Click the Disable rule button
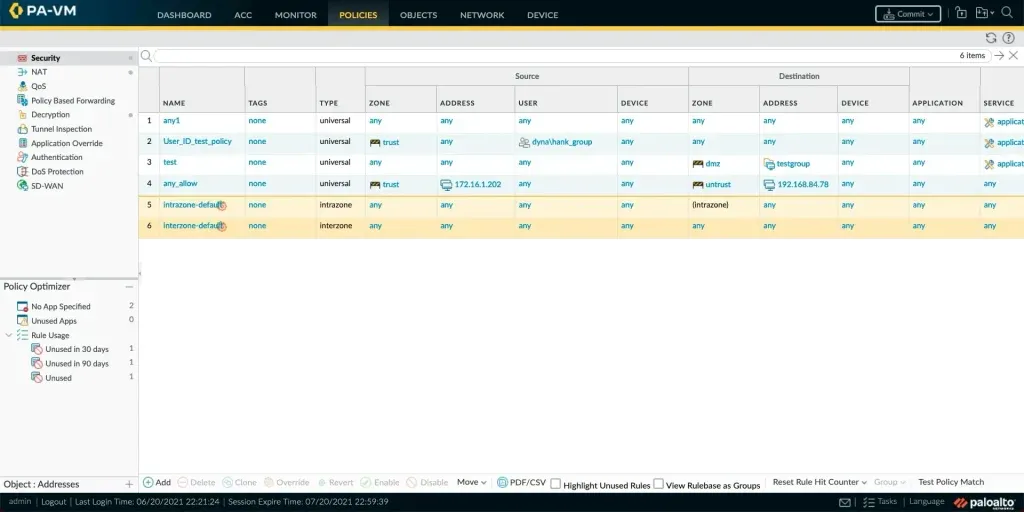 427,483
